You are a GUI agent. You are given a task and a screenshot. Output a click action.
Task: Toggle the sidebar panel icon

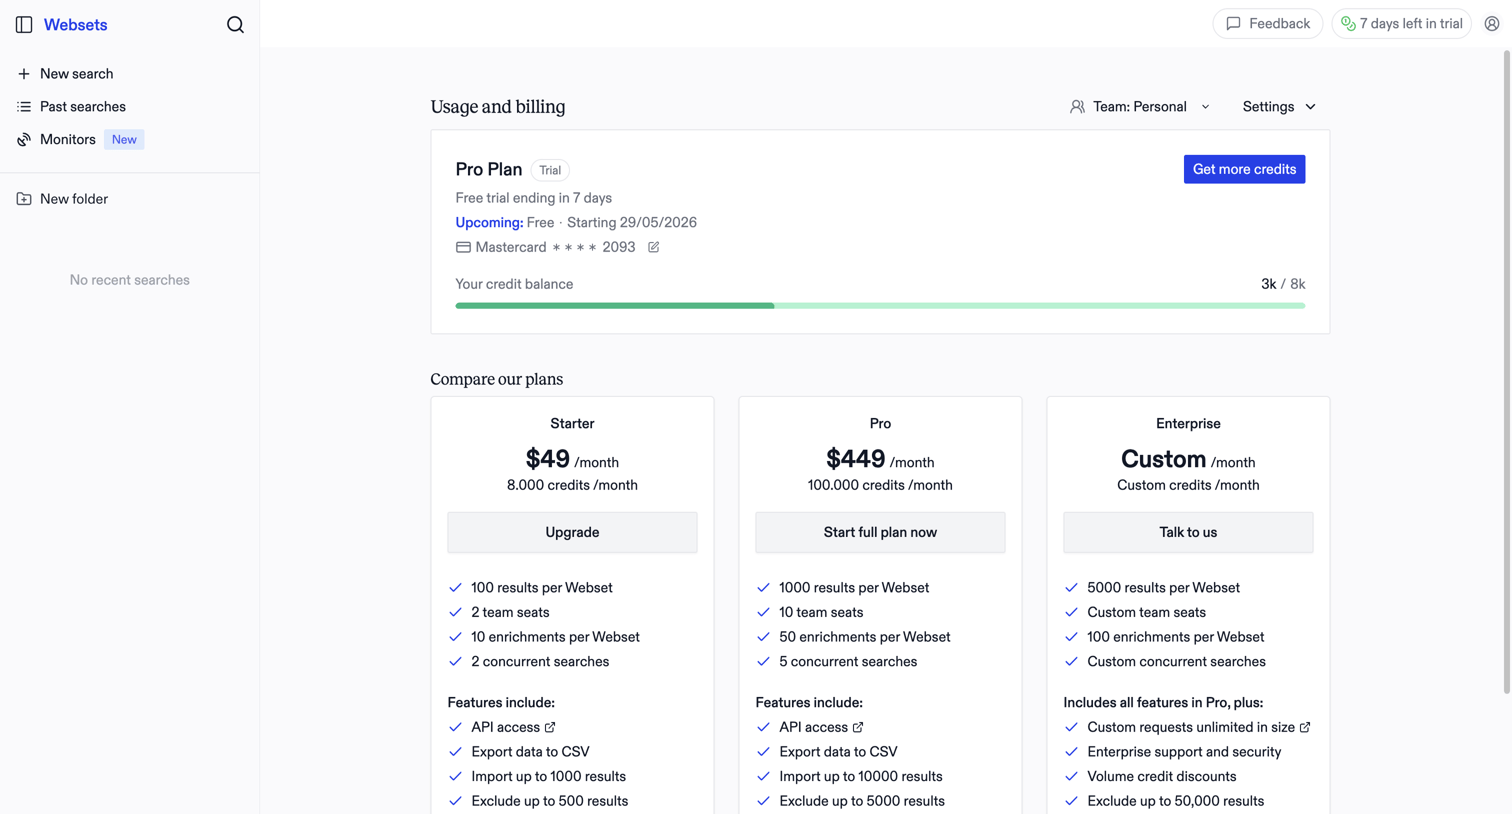[24, 25]
